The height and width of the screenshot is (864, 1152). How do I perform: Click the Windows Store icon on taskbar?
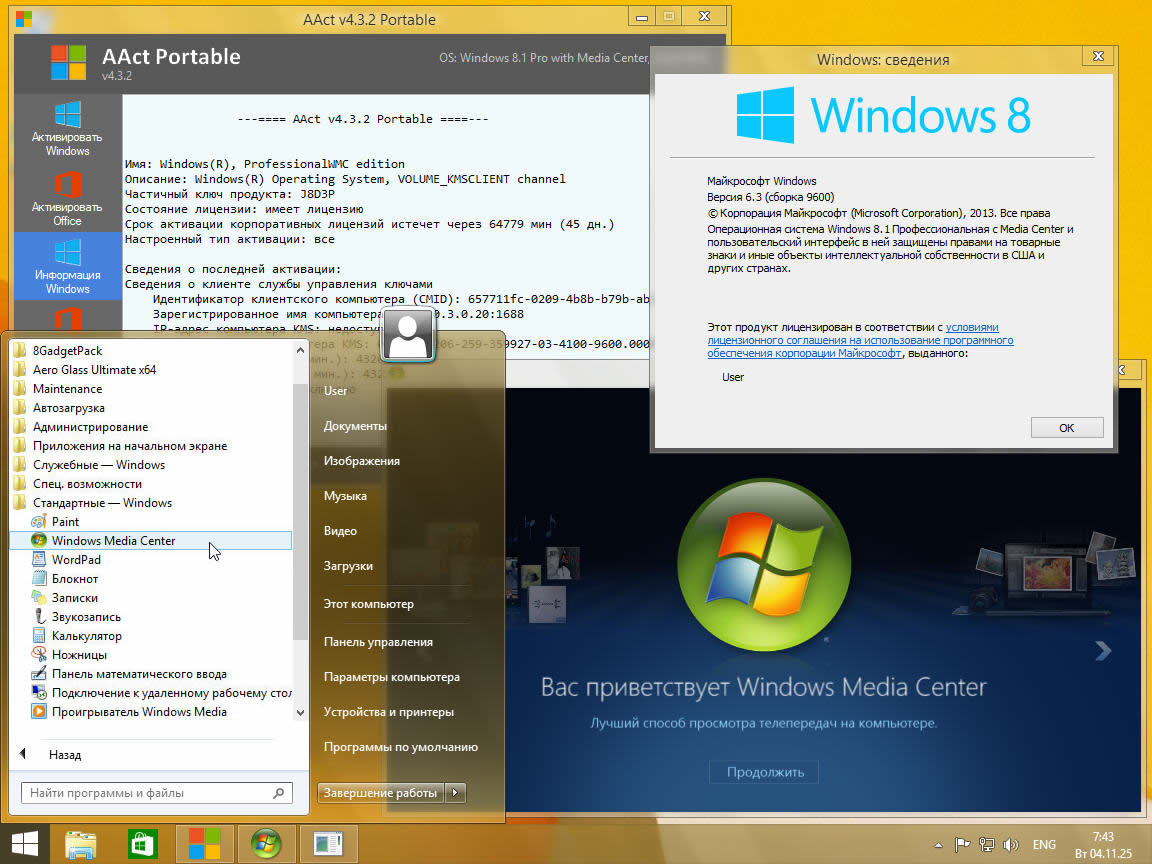coord(142,842)
